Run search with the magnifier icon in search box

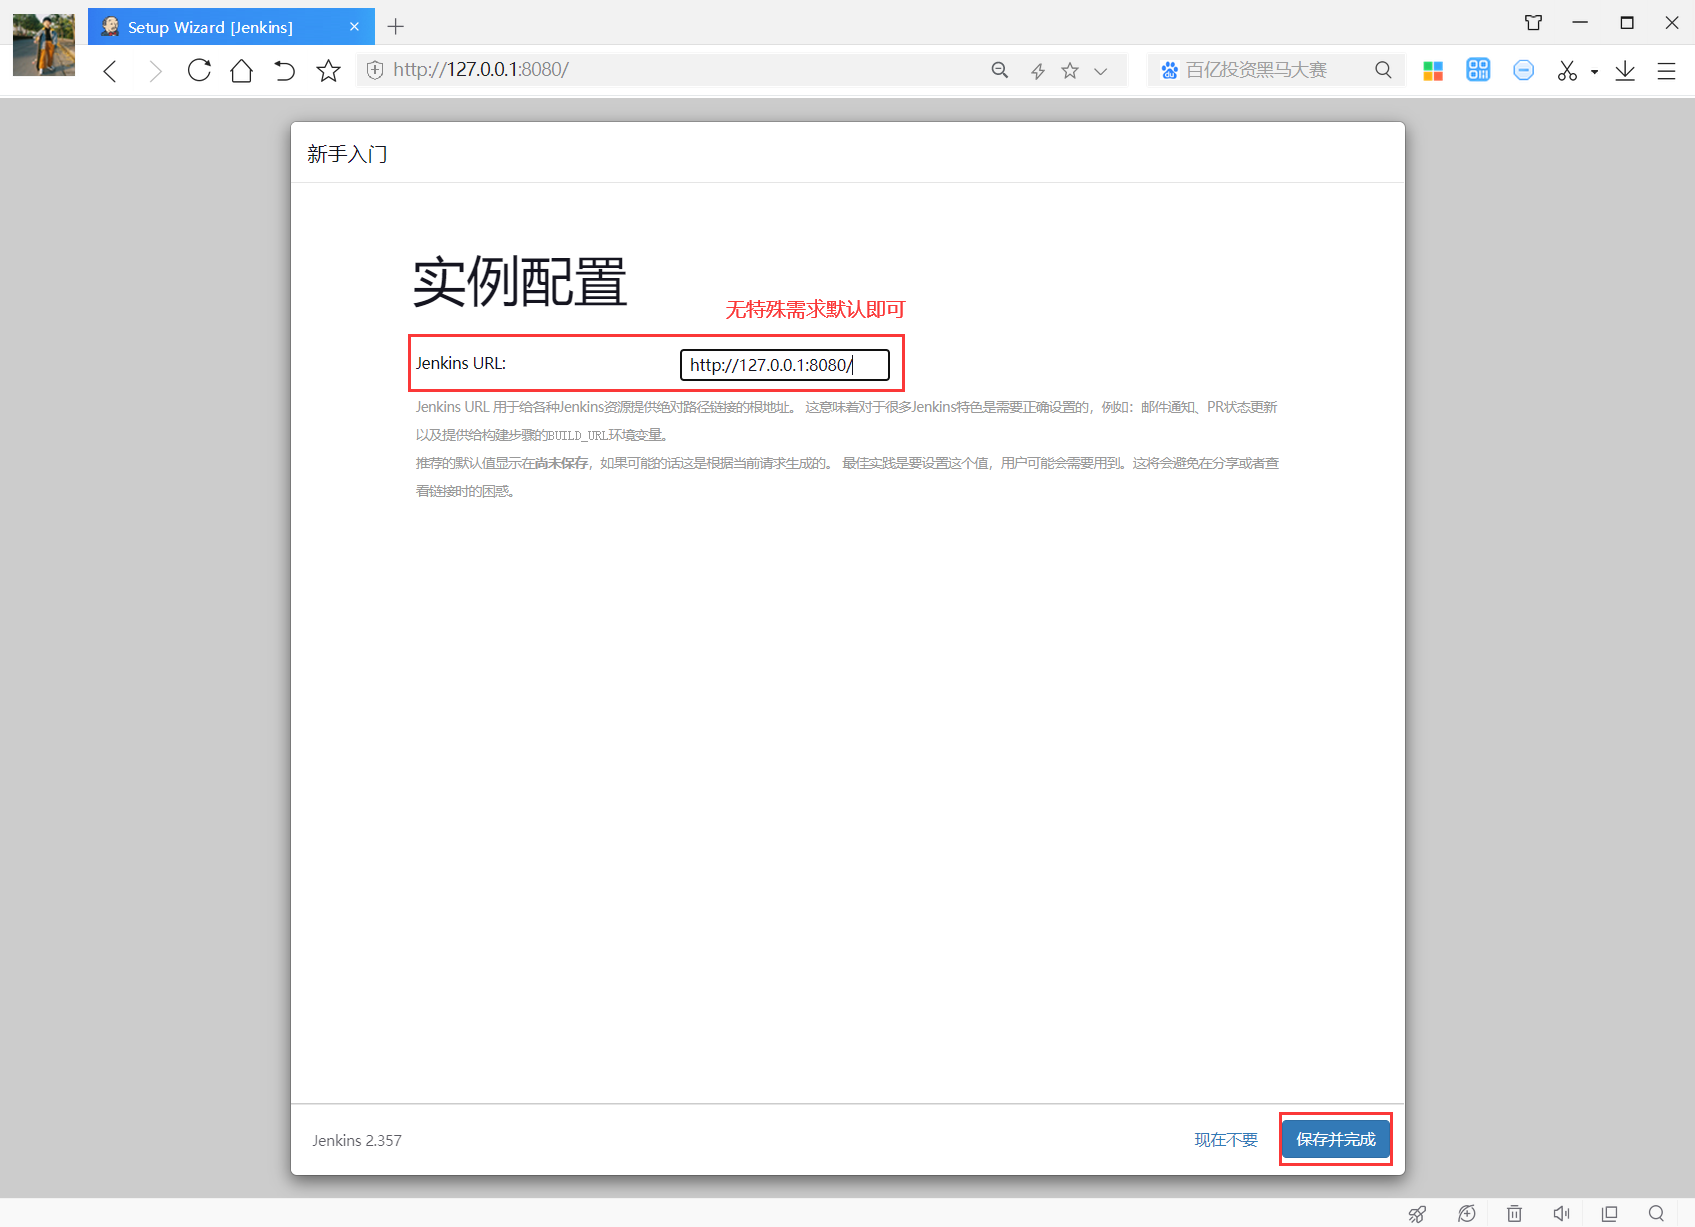(1383, 70)
